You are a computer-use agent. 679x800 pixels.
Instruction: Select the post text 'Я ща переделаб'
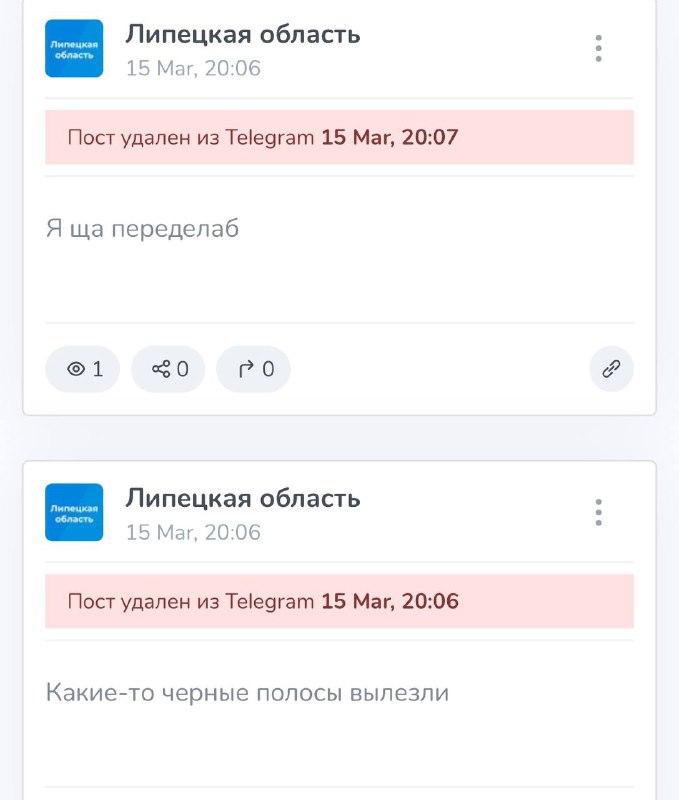[142, 229]
